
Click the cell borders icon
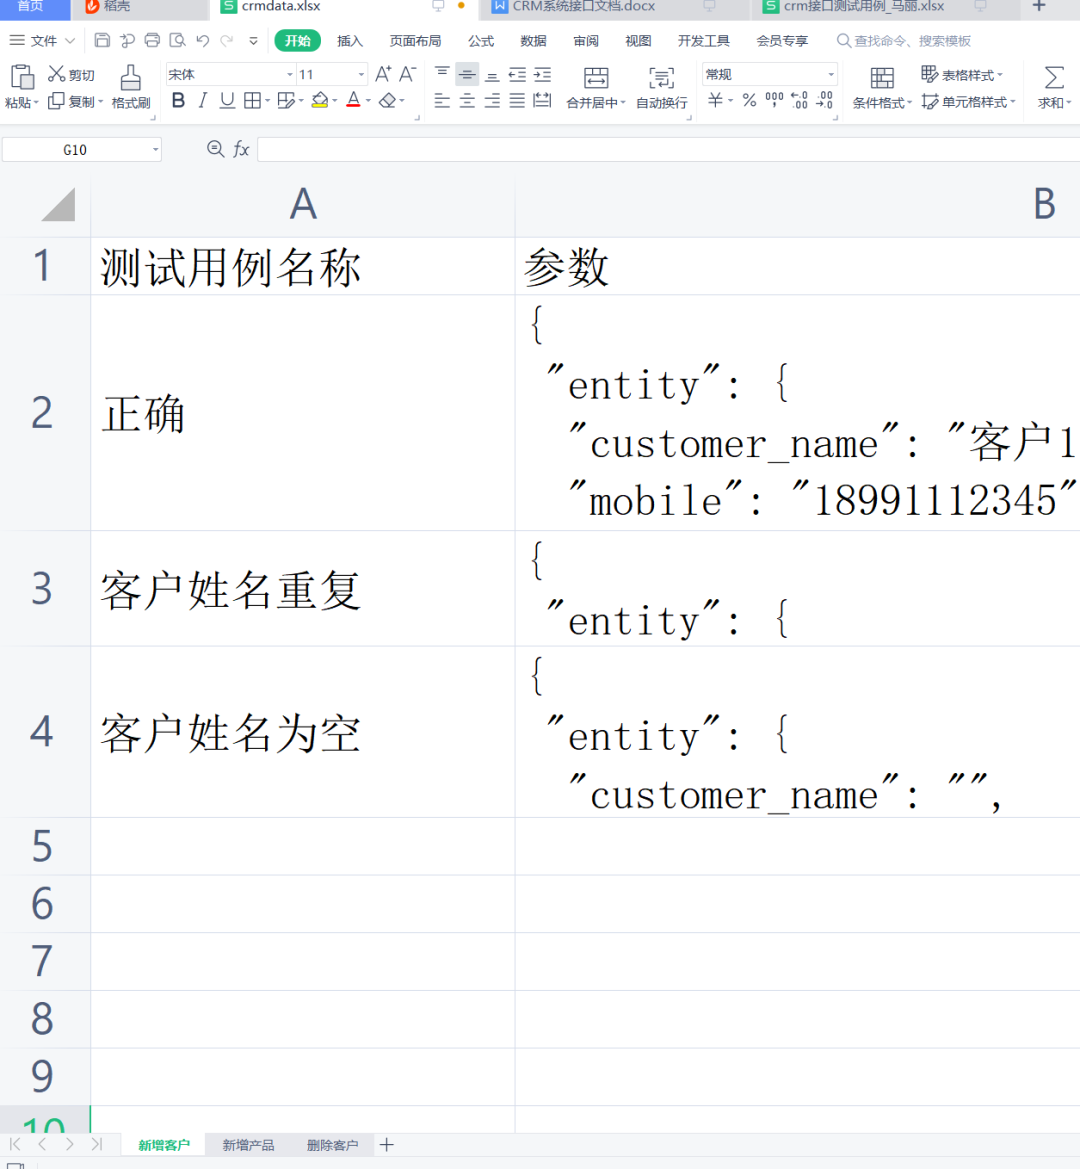point(253,101)
